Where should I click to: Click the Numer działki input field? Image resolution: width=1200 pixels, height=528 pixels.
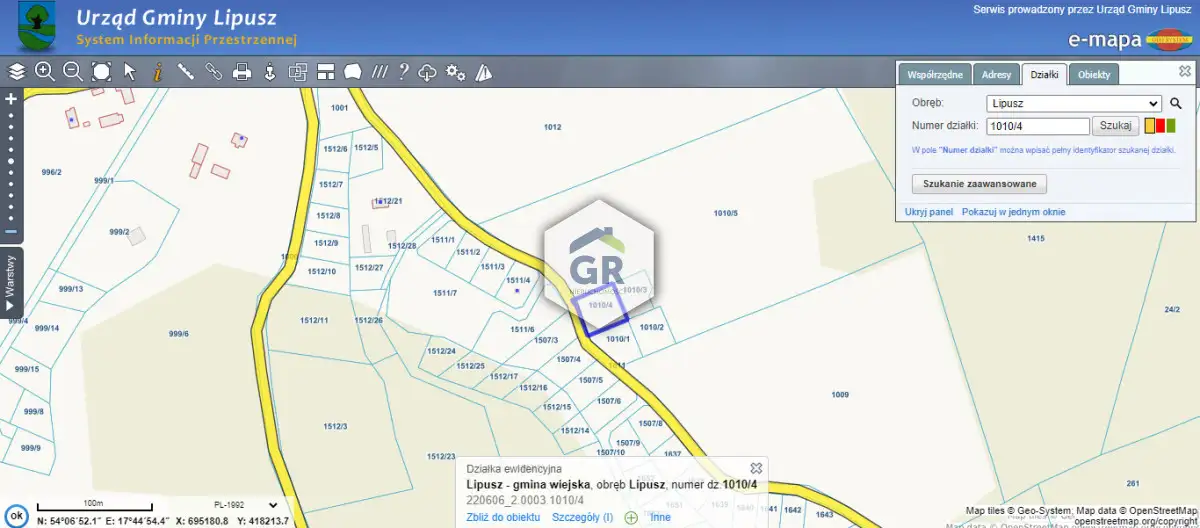tap(1037, 126)
